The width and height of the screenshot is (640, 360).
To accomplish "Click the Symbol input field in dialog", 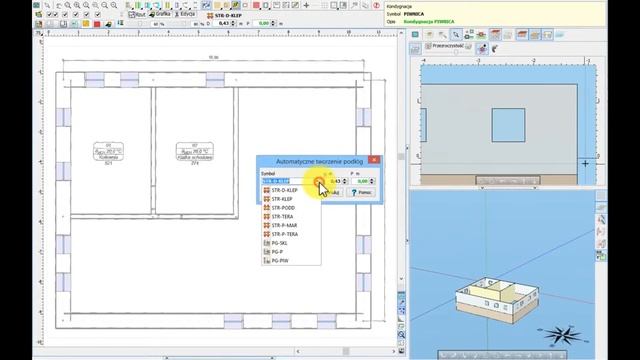I will click(x=288, y=181).
